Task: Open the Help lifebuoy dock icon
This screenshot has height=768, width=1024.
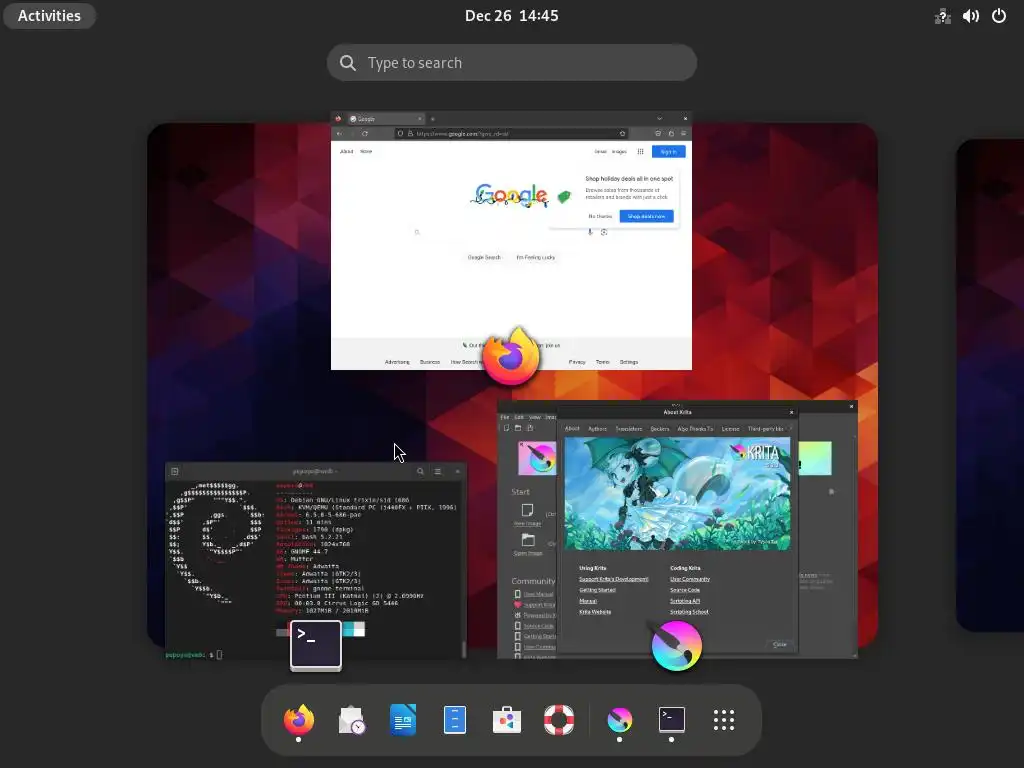Action: [x=559, y=720]
